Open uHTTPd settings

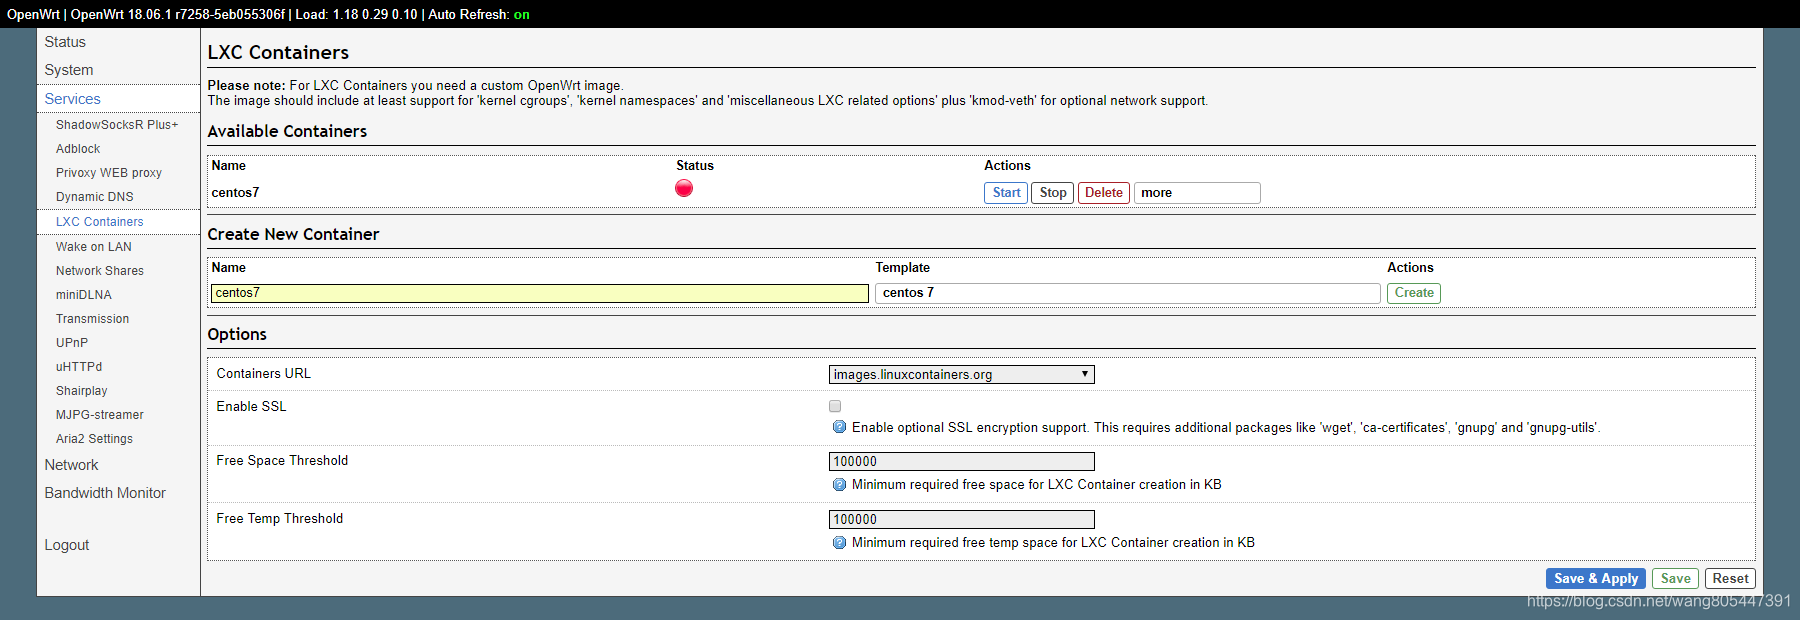pyautogui.click(x=79, y=367)
